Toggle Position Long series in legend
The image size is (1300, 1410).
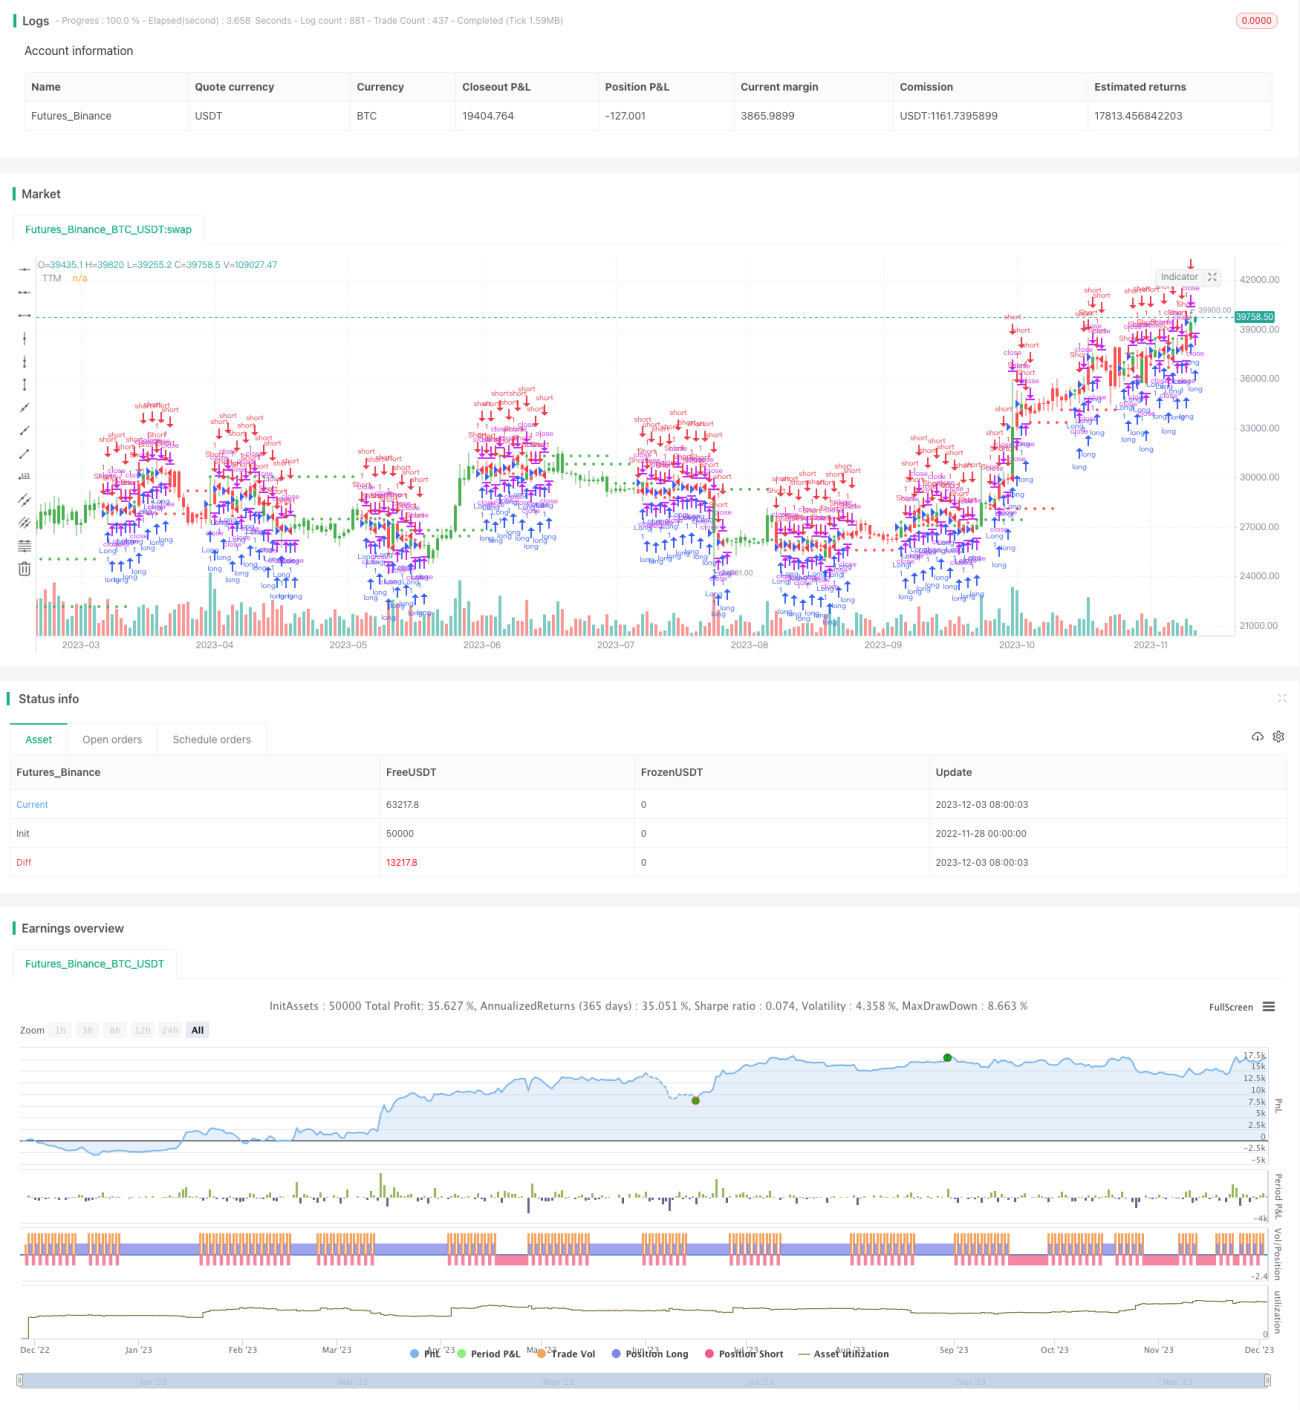coord(650,1354)
